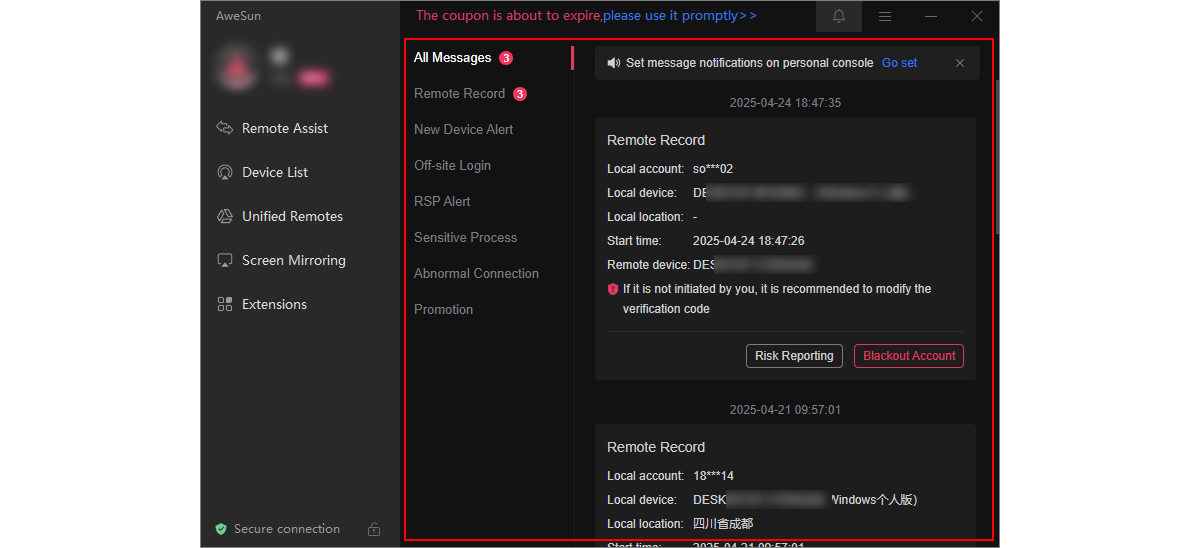
Task: Open Screen Mirroring in sidebar
Action: pos(294,260)
